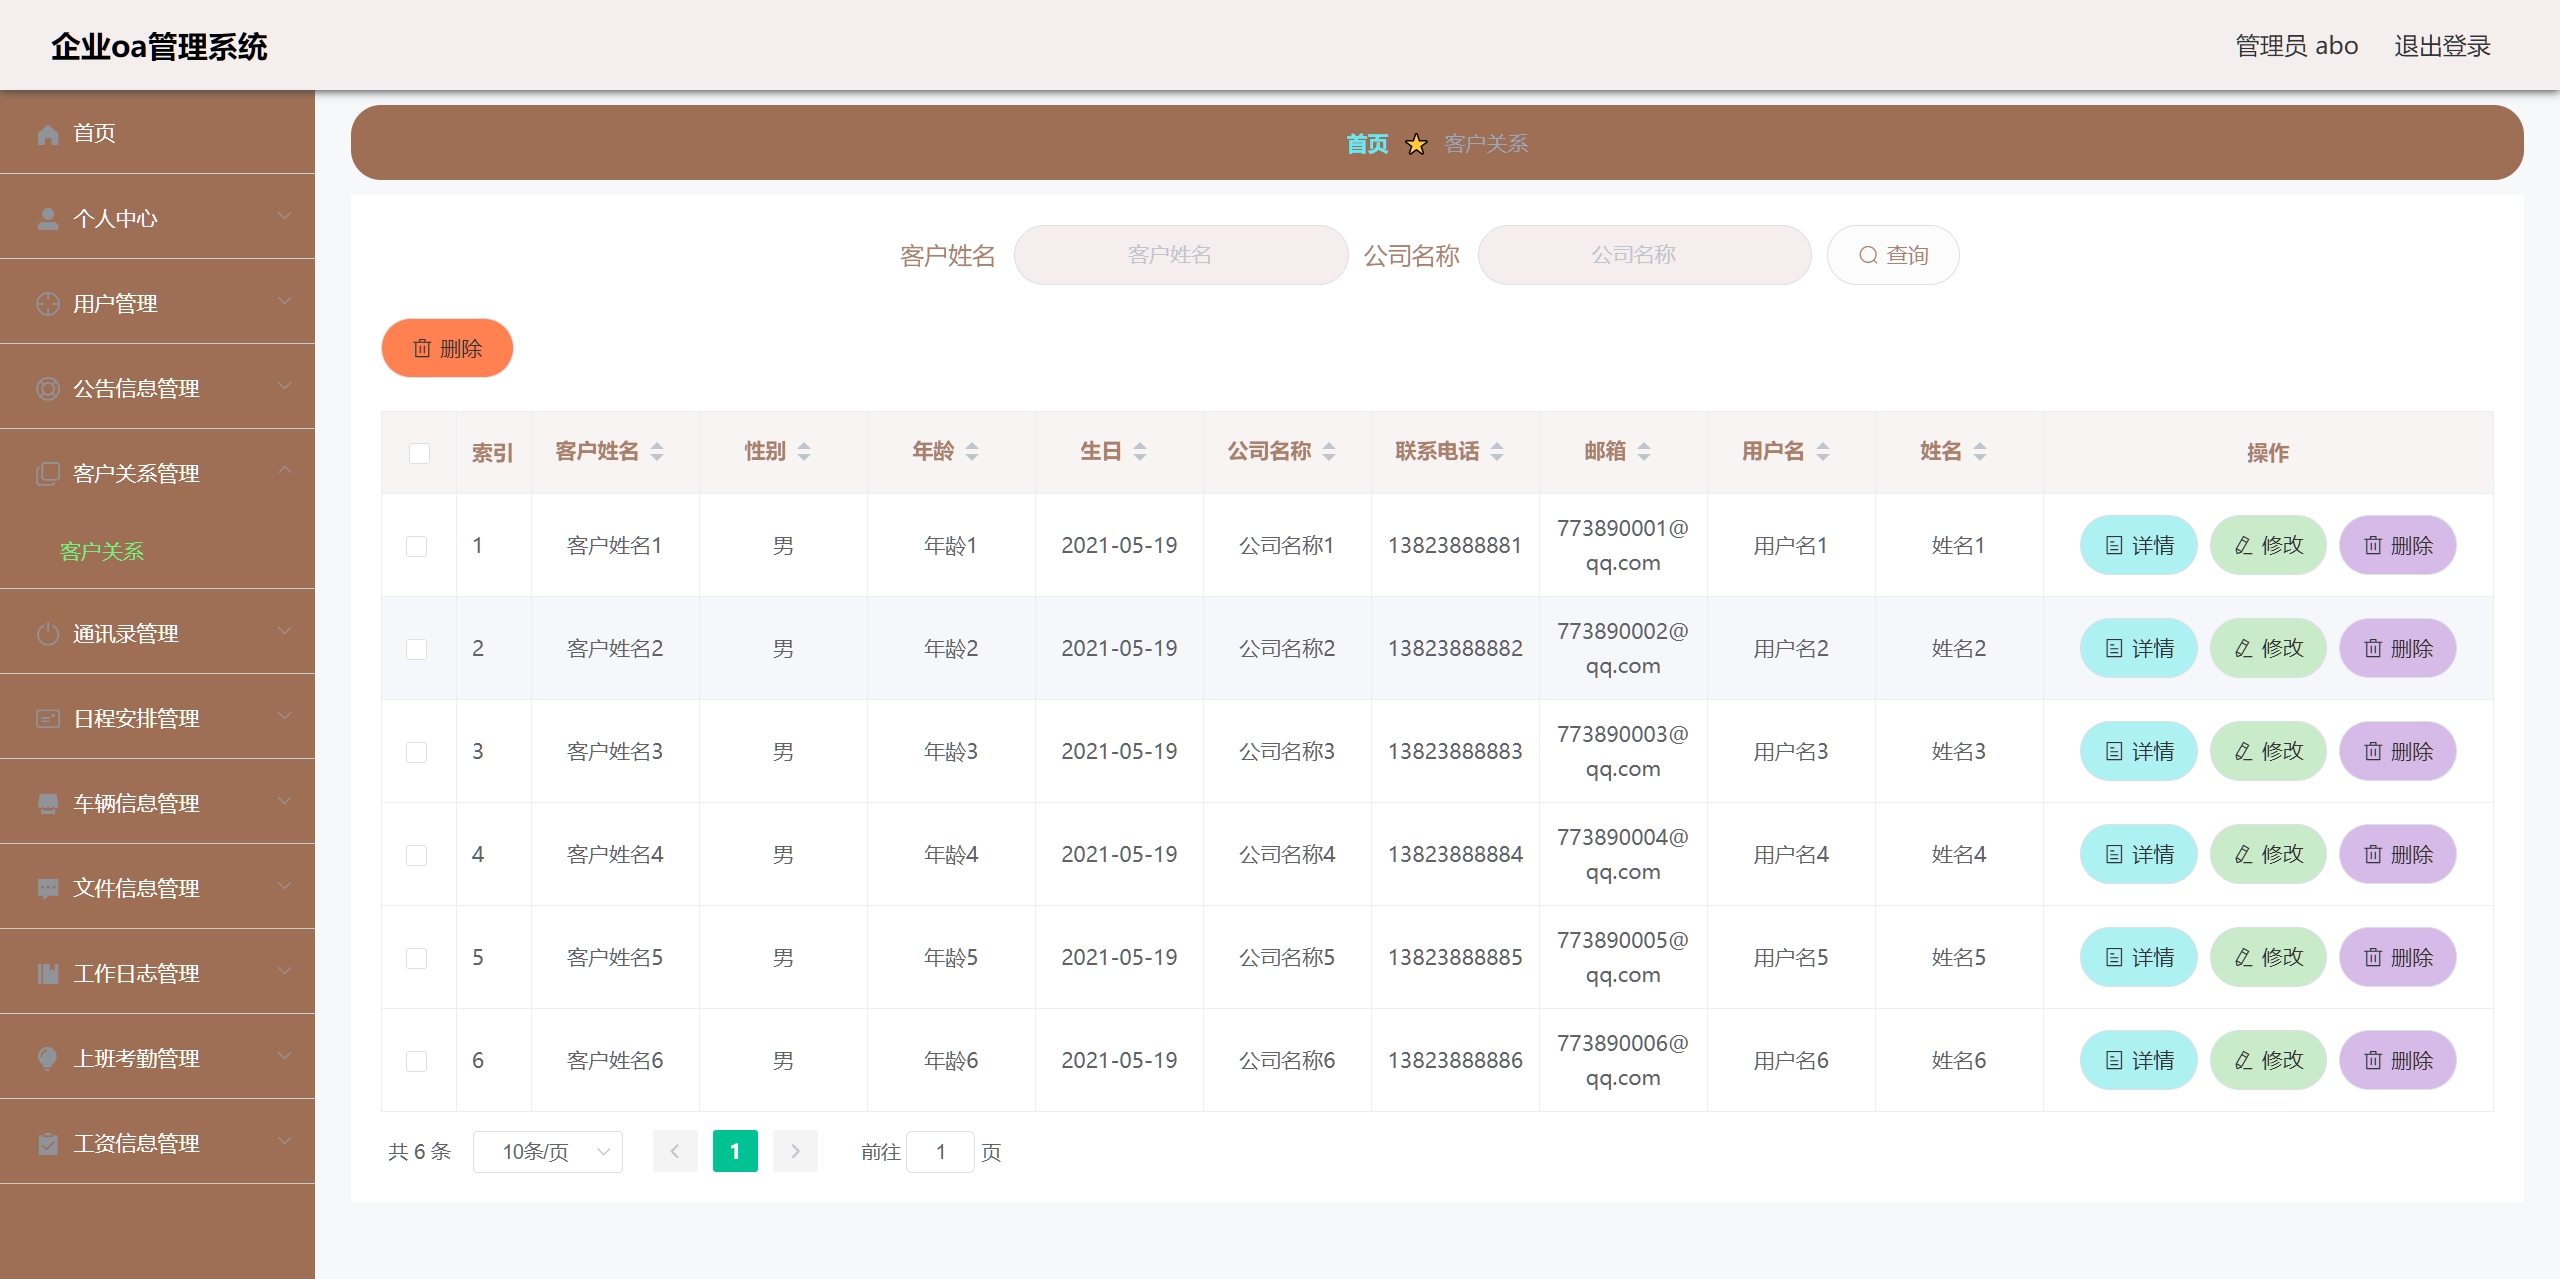Go to the previous page arrow
The height and width of the screenshot is (1279, 2560).
coord(675,1151)
